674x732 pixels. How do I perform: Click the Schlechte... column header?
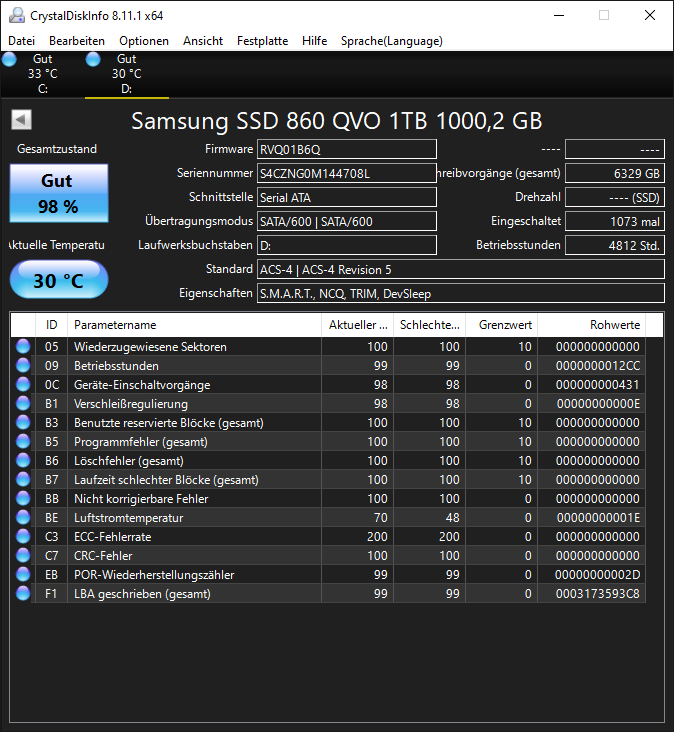point(429,325)
